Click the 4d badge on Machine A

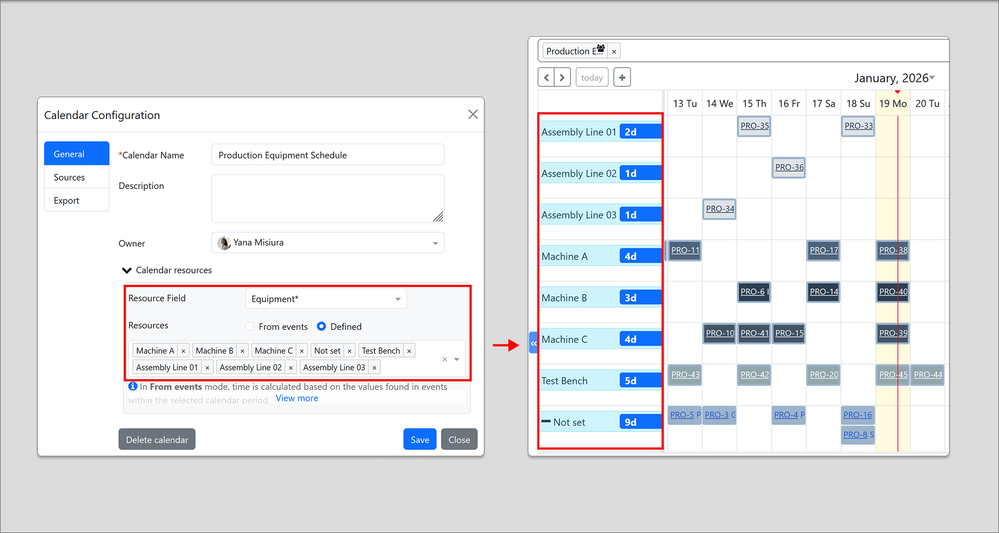tap(640, 256)
